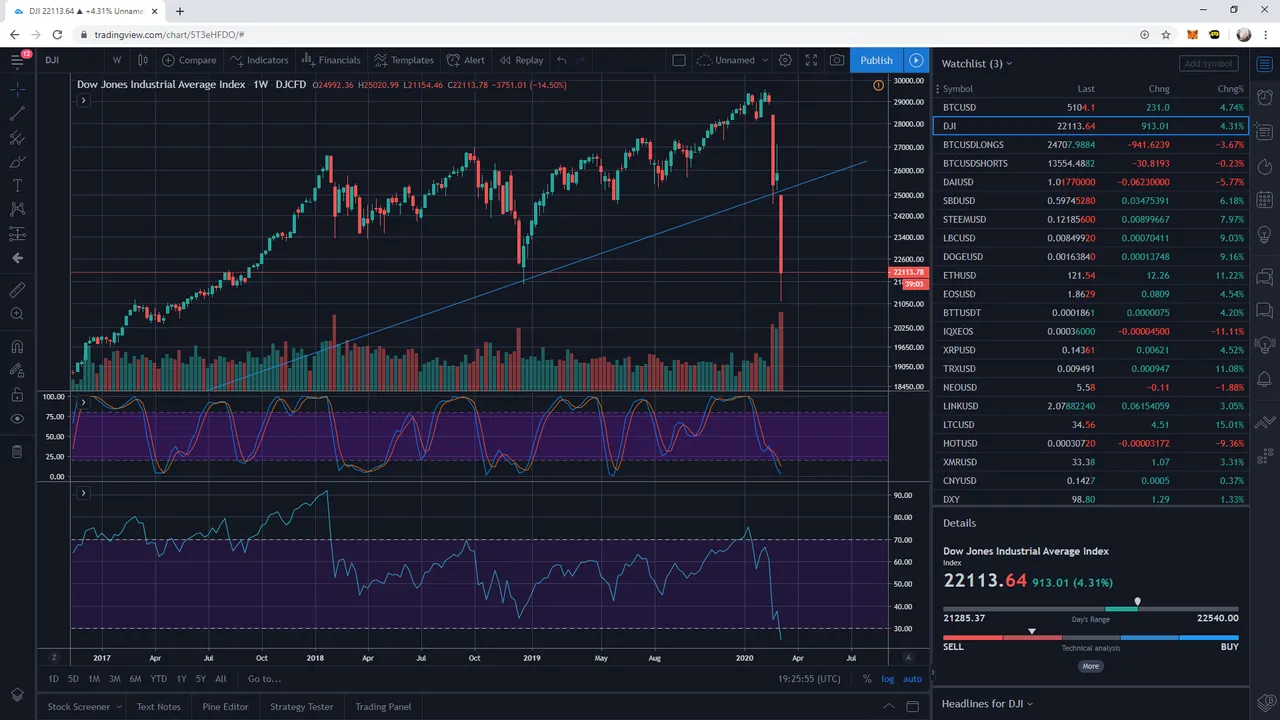
Task: Open the Unnamed chart layout dropdown
Action: click(733, 60)
